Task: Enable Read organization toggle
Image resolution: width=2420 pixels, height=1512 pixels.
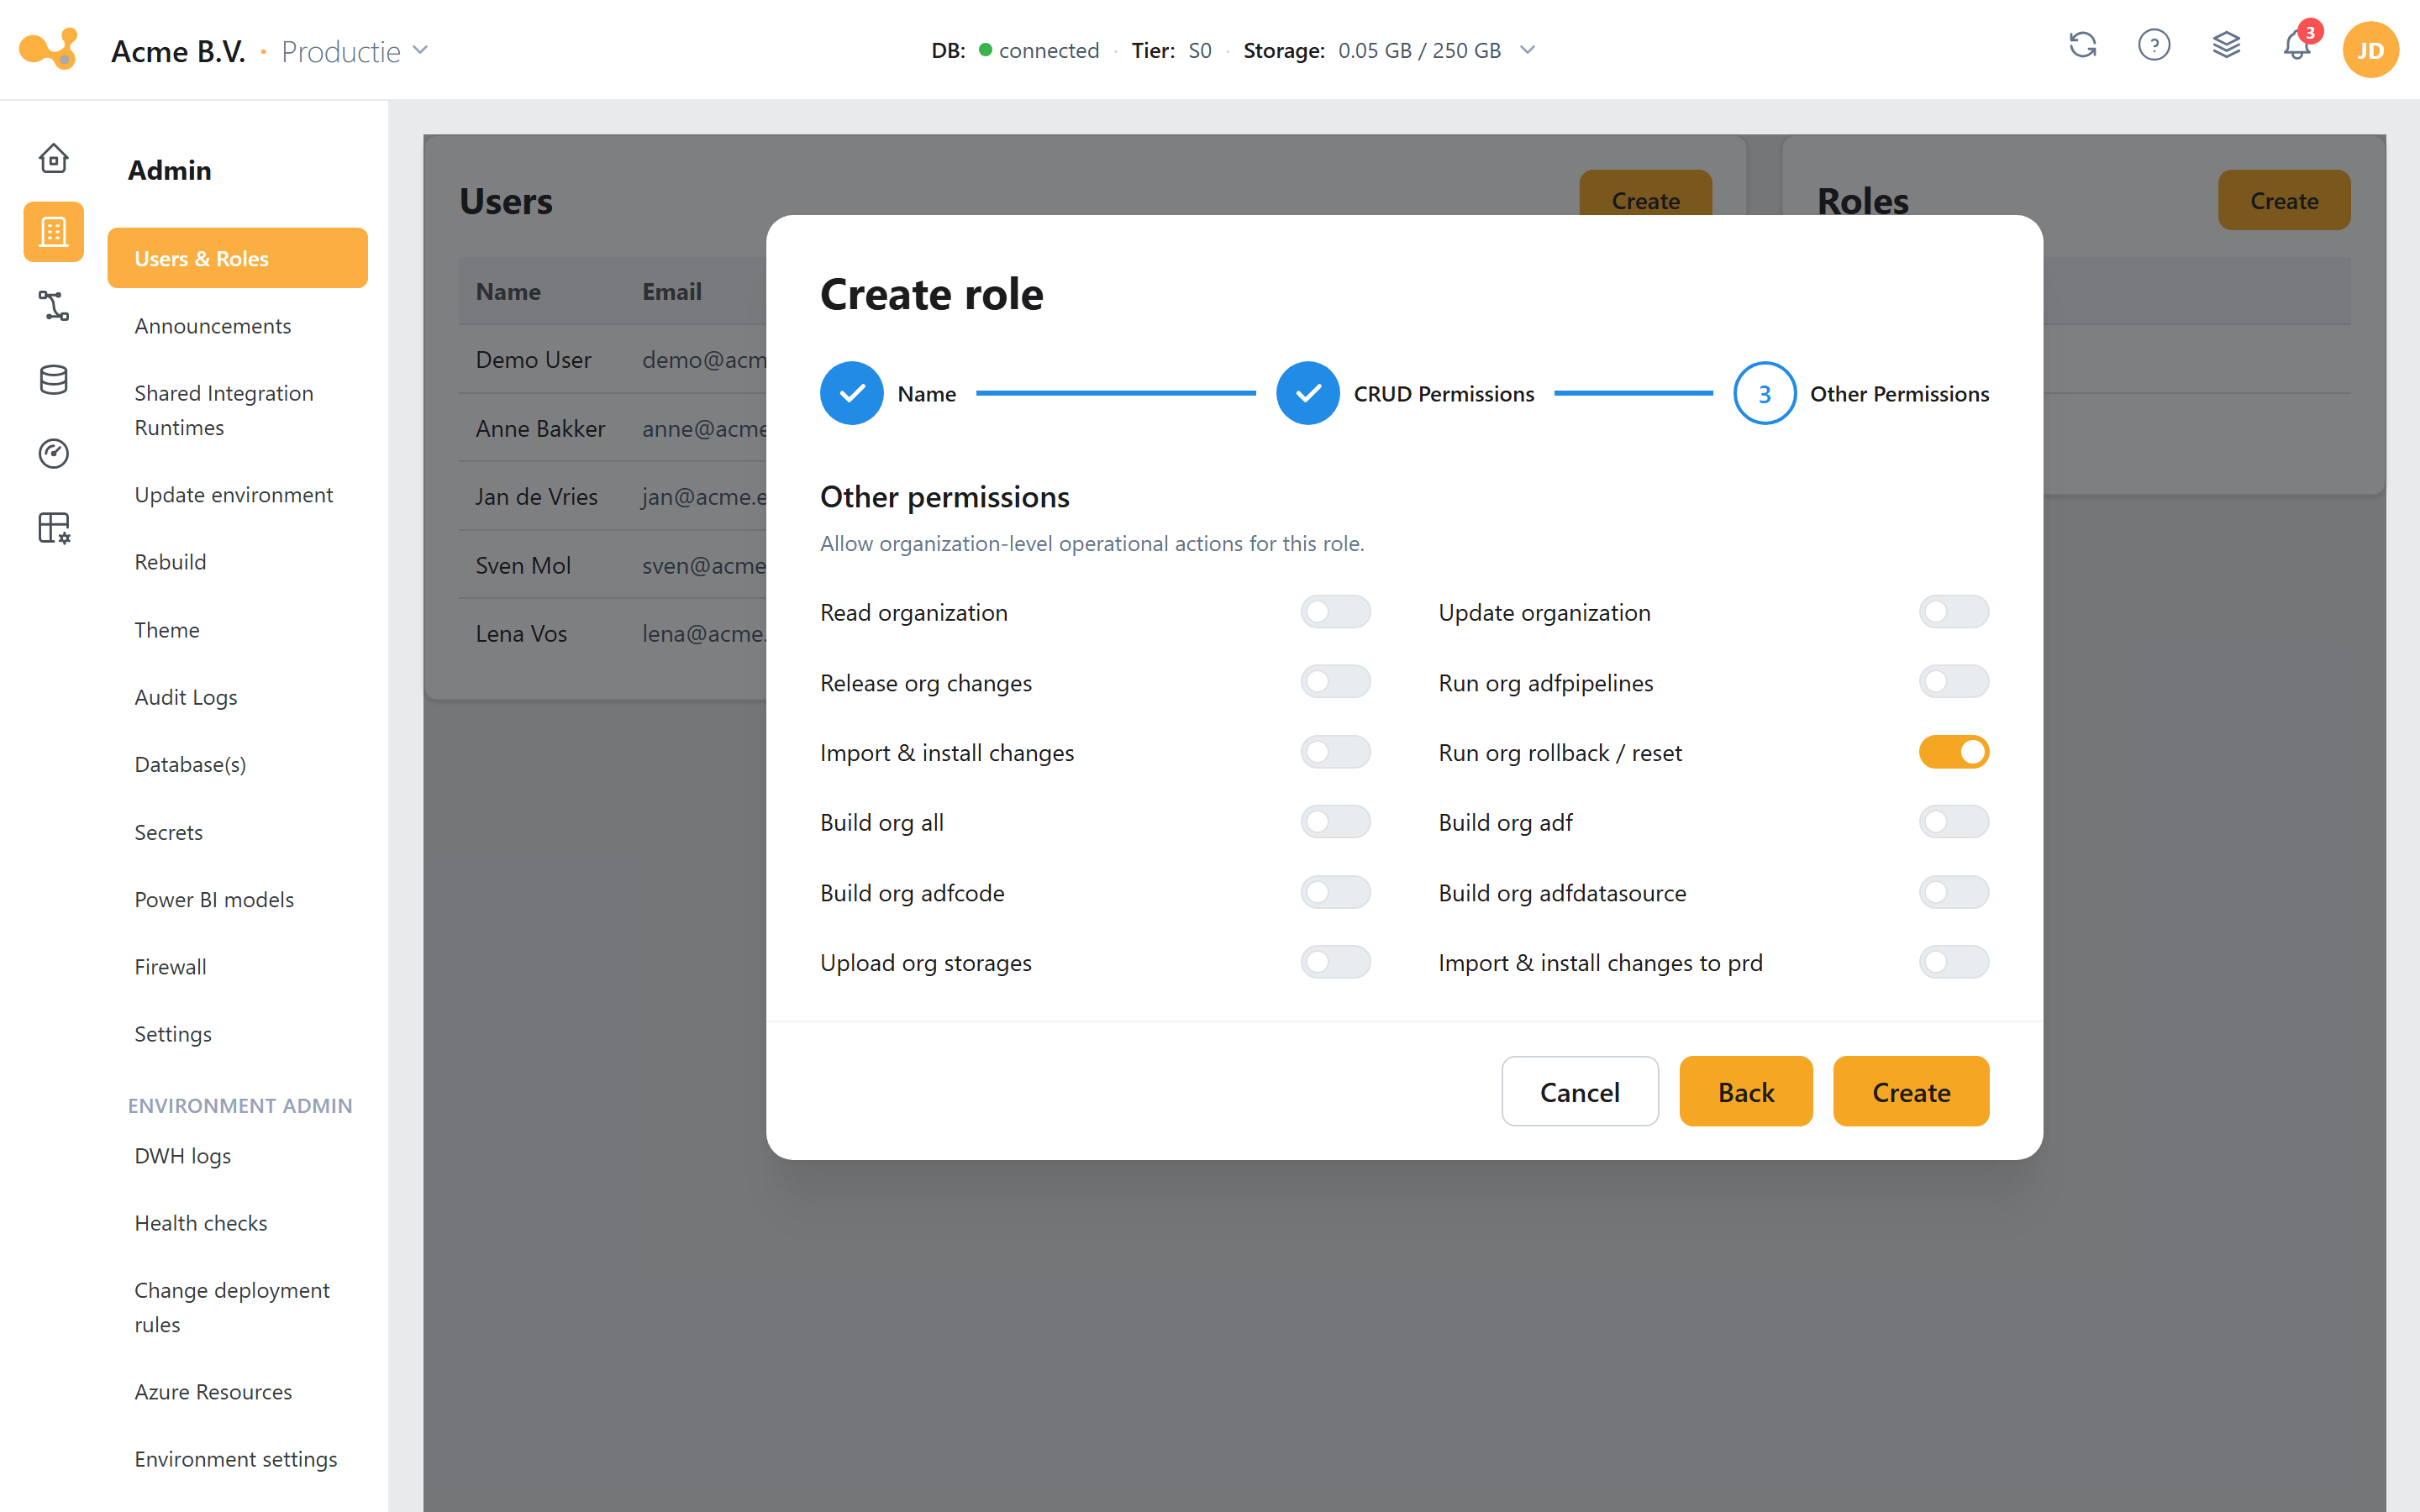Action: pyautogui.click(x=1335, y=612)
